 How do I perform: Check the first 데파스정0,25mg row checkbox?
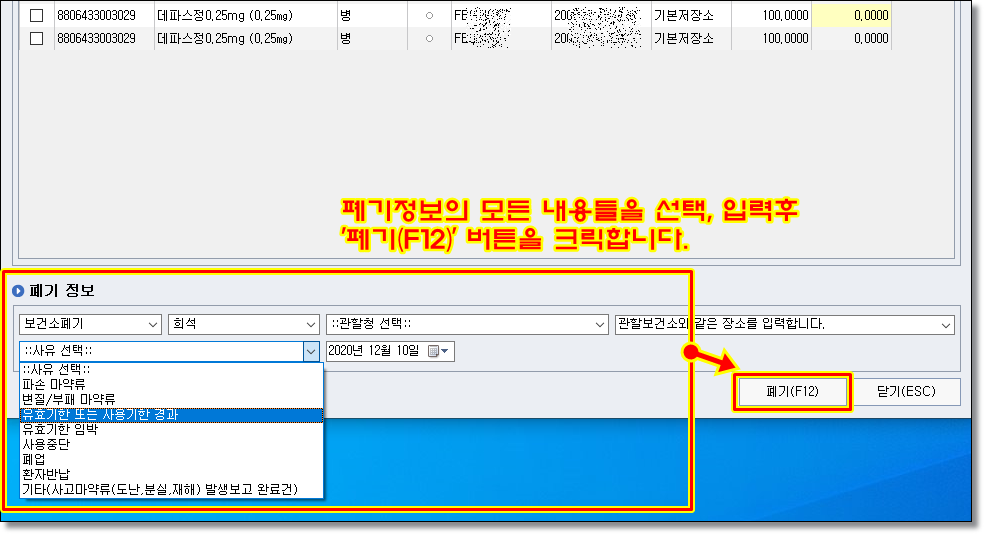37,15
